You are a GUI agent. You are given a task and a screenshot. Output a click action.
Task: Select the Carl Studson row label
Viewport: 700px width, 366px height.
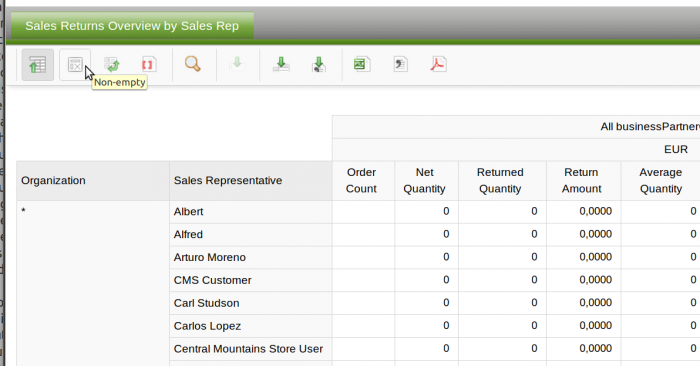point(206,303)
